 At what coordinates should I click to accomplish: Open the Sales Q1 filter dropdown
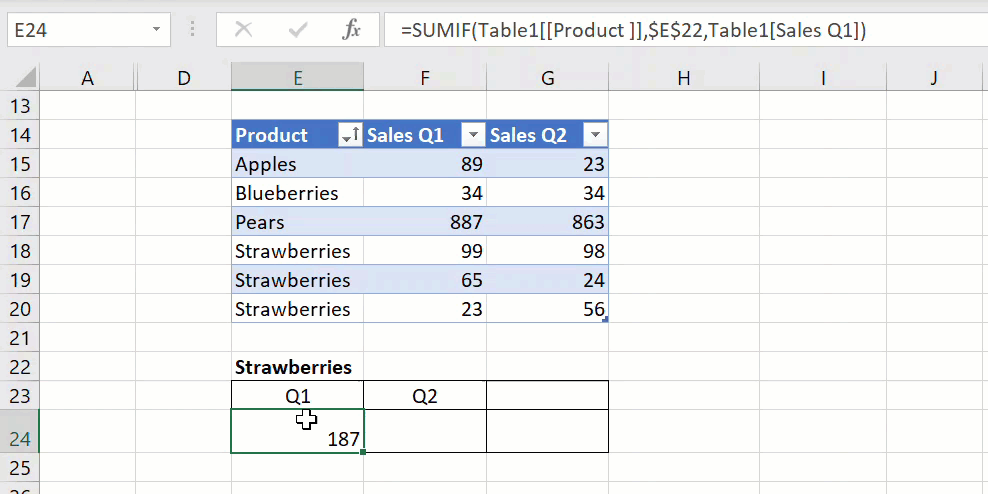pyautogui.click(x=472, y=136)
